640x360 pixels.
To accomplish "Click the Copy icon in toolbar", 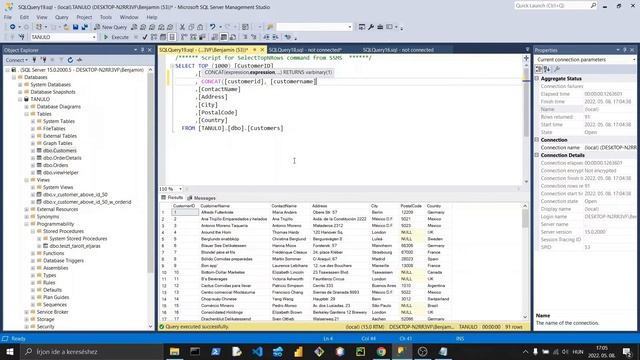I will (191, 27).
